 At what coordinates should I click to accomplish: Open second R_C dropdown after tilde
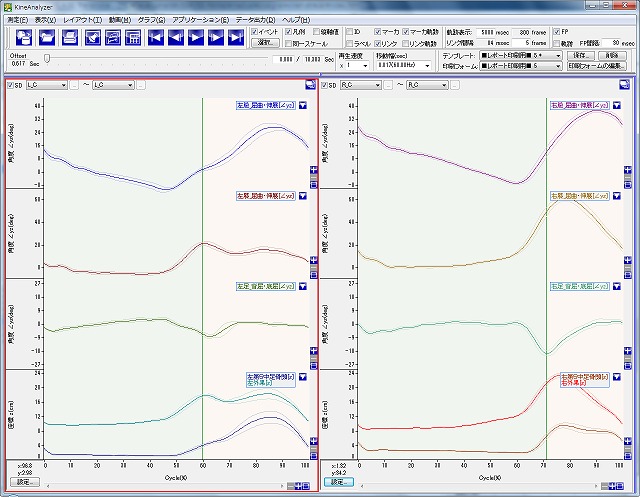coord(427,85)
